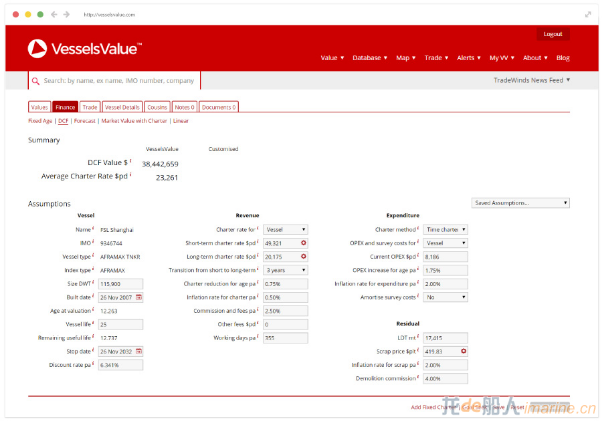This screenshot has height=421, width=602.
Task: Go to the Blog page
Action: coord(563,58)
